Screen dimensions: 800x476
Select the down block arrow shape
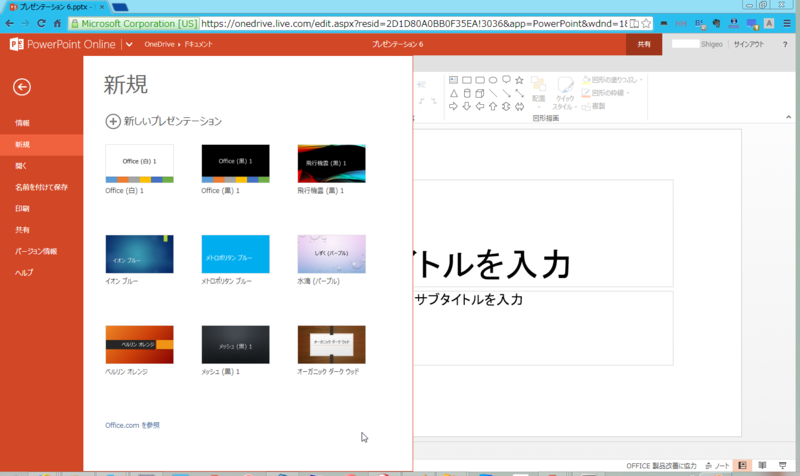pos(466,106)
